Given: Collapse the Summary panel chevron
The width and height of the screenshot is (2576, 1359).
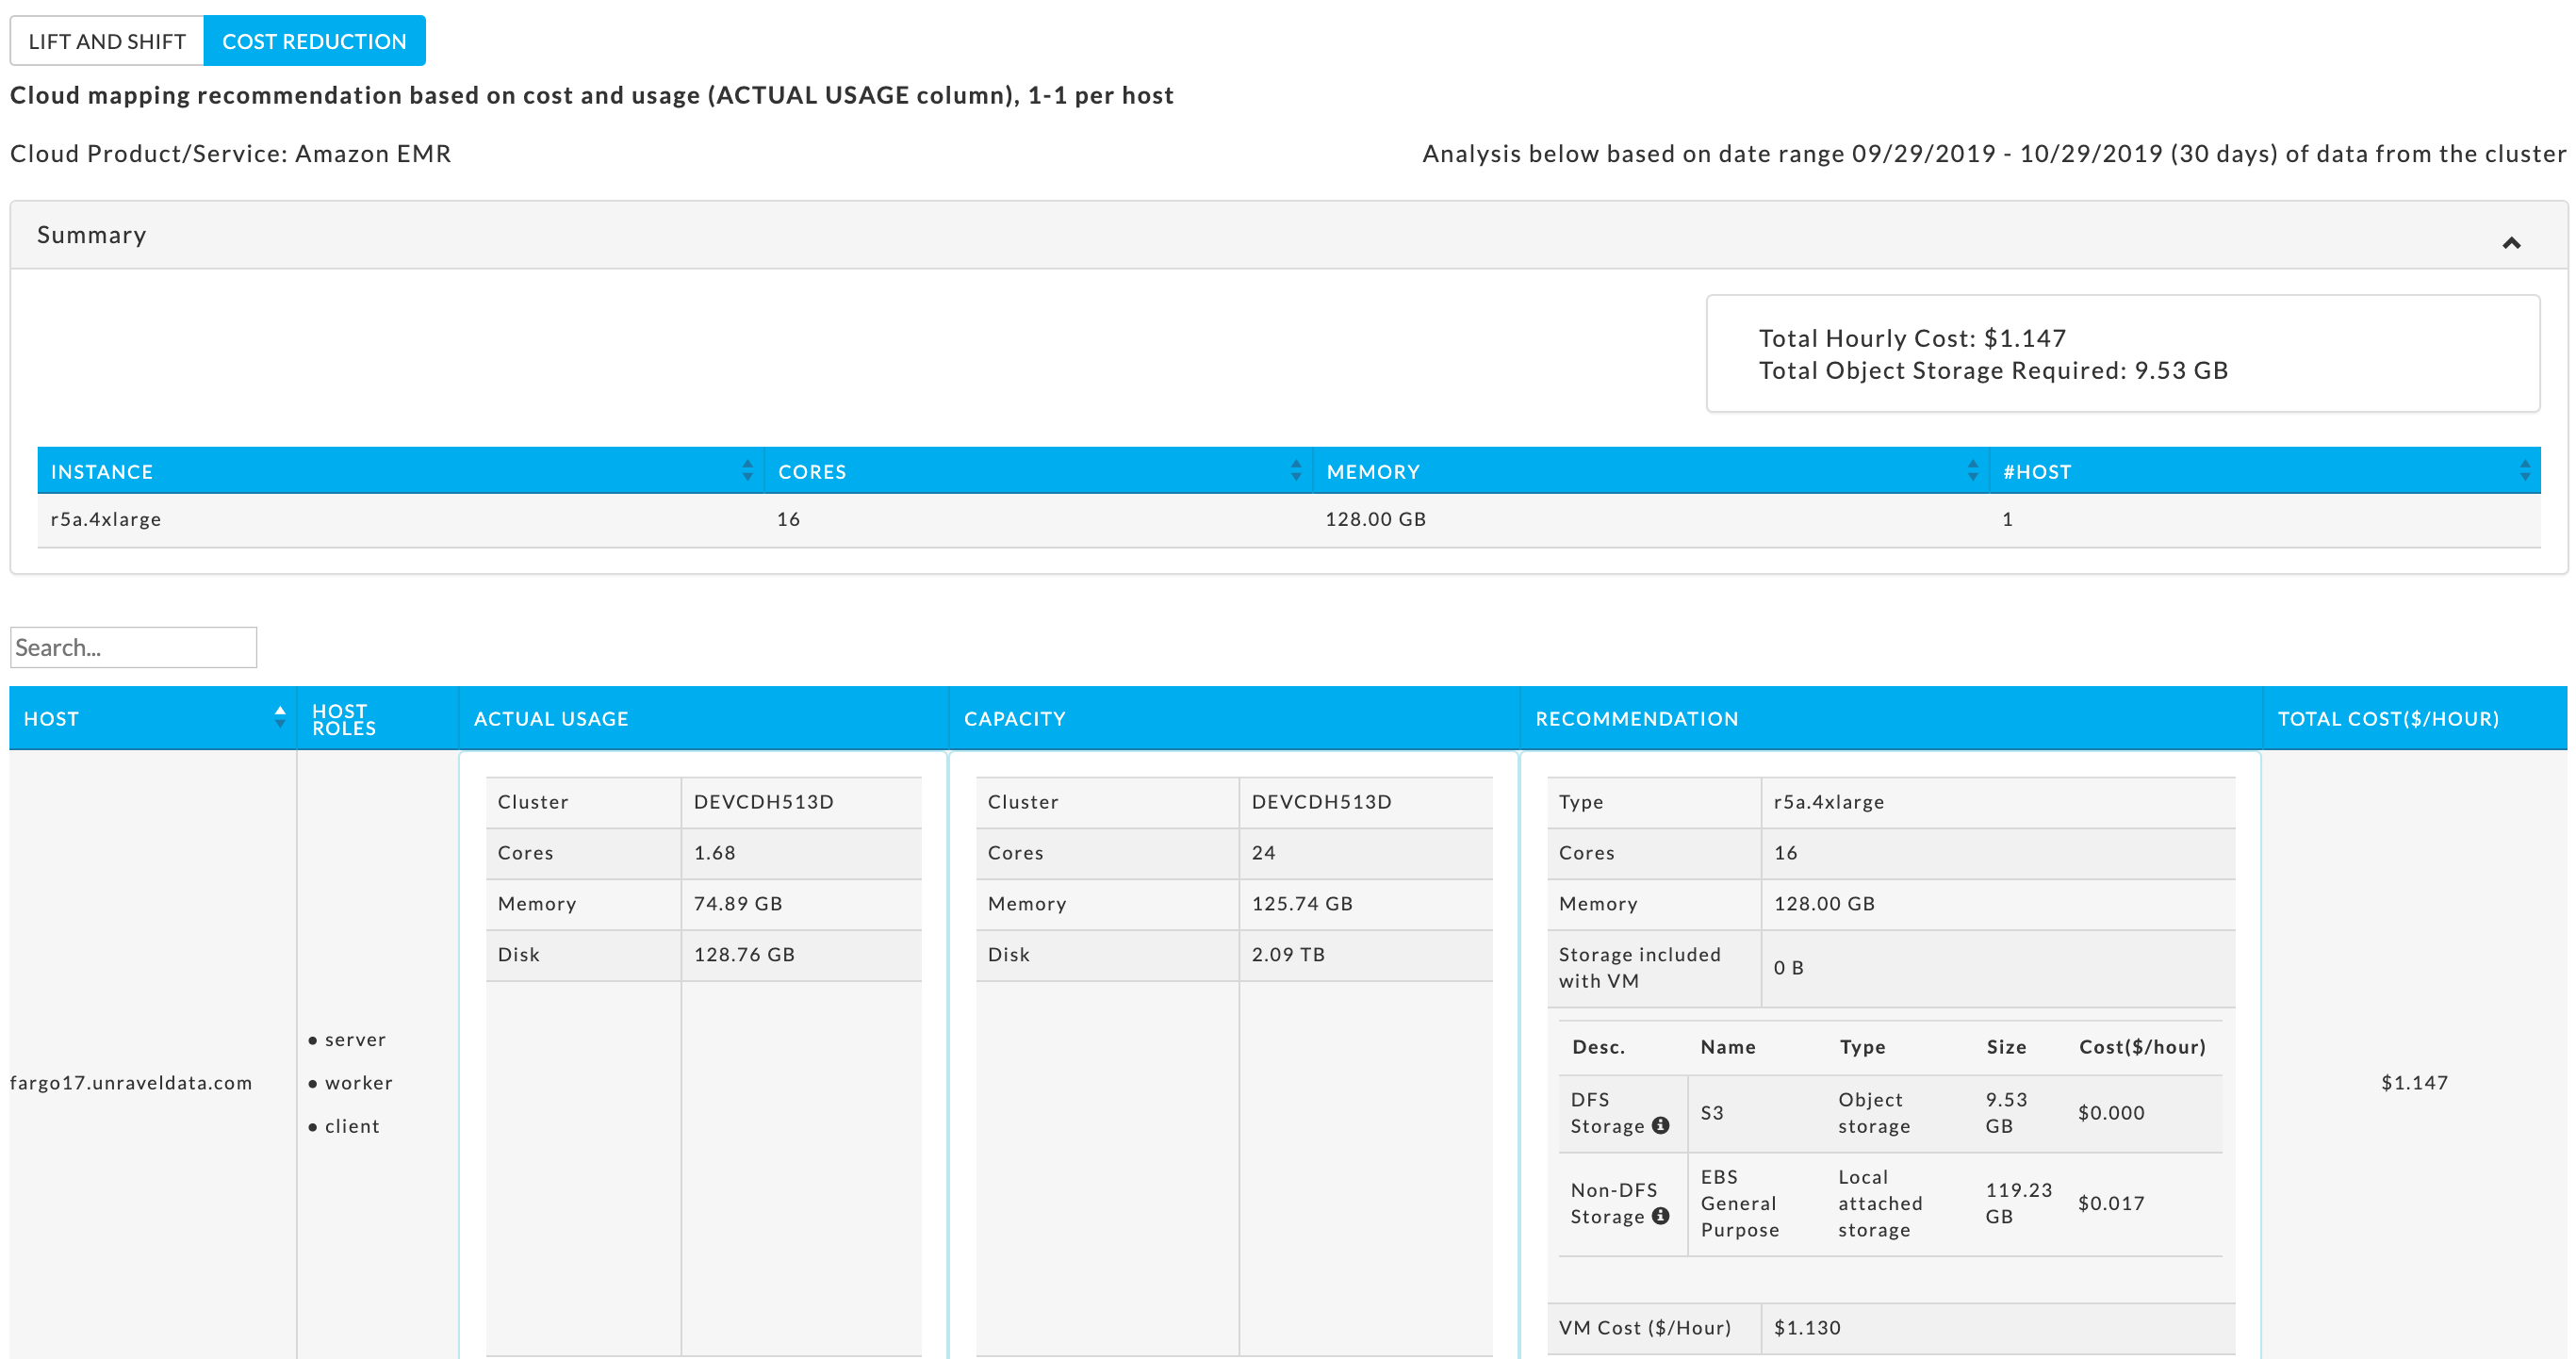Looking at the screenshot, I should click(x=2511, y=242).
